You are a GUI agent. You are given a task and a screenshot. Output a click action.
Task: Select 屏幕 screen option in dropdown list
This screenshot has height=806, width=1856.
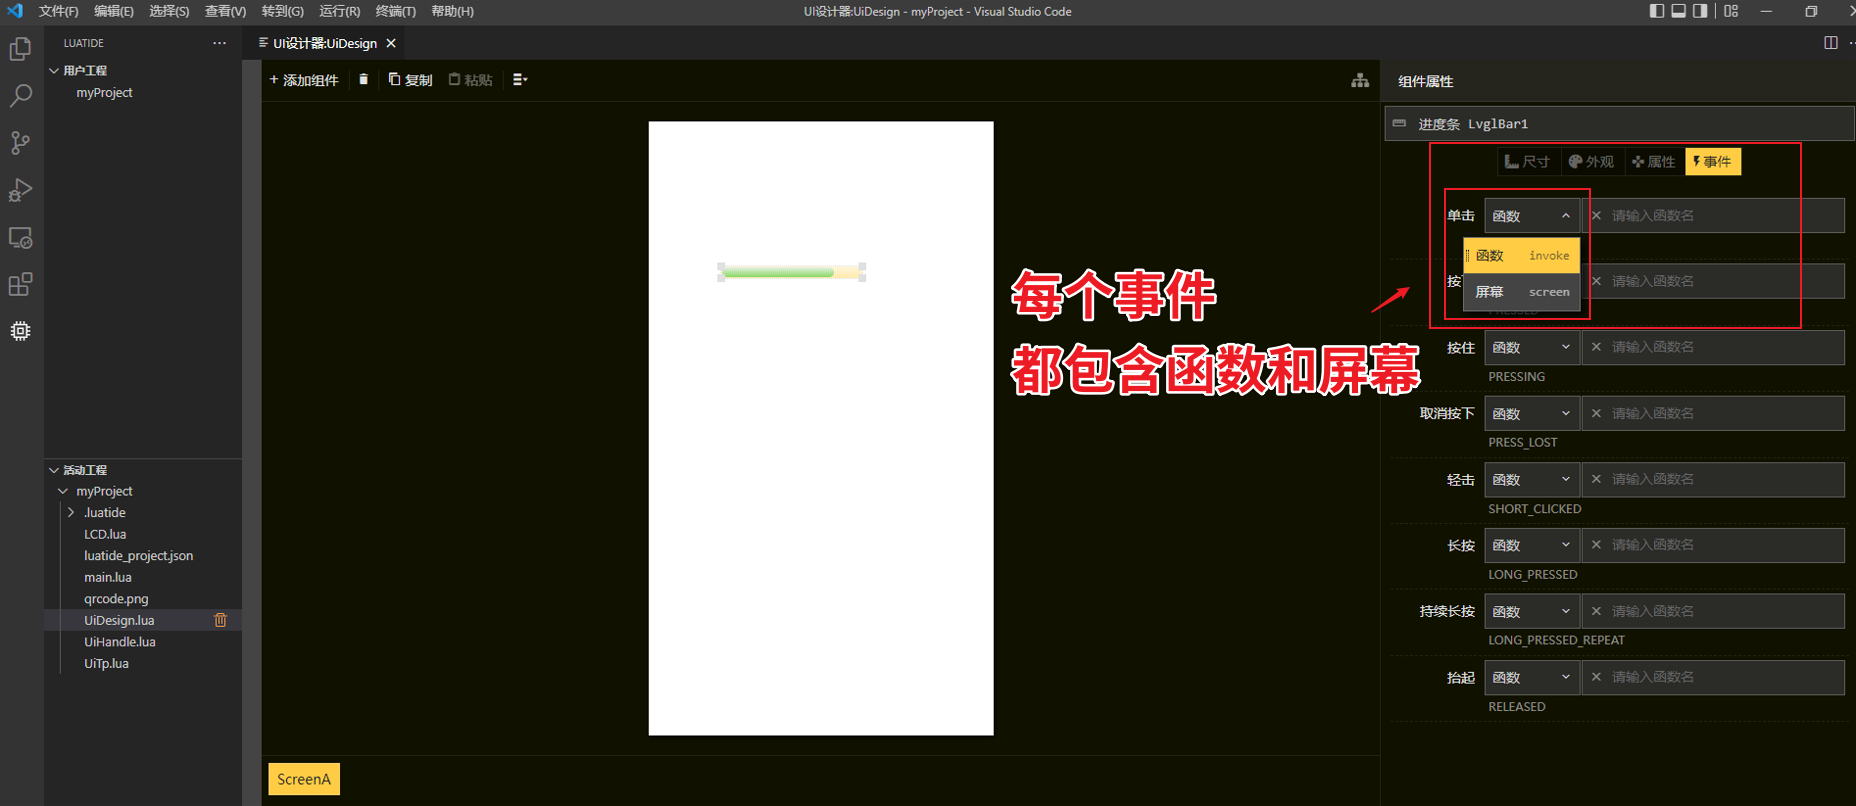[1522, 292]
